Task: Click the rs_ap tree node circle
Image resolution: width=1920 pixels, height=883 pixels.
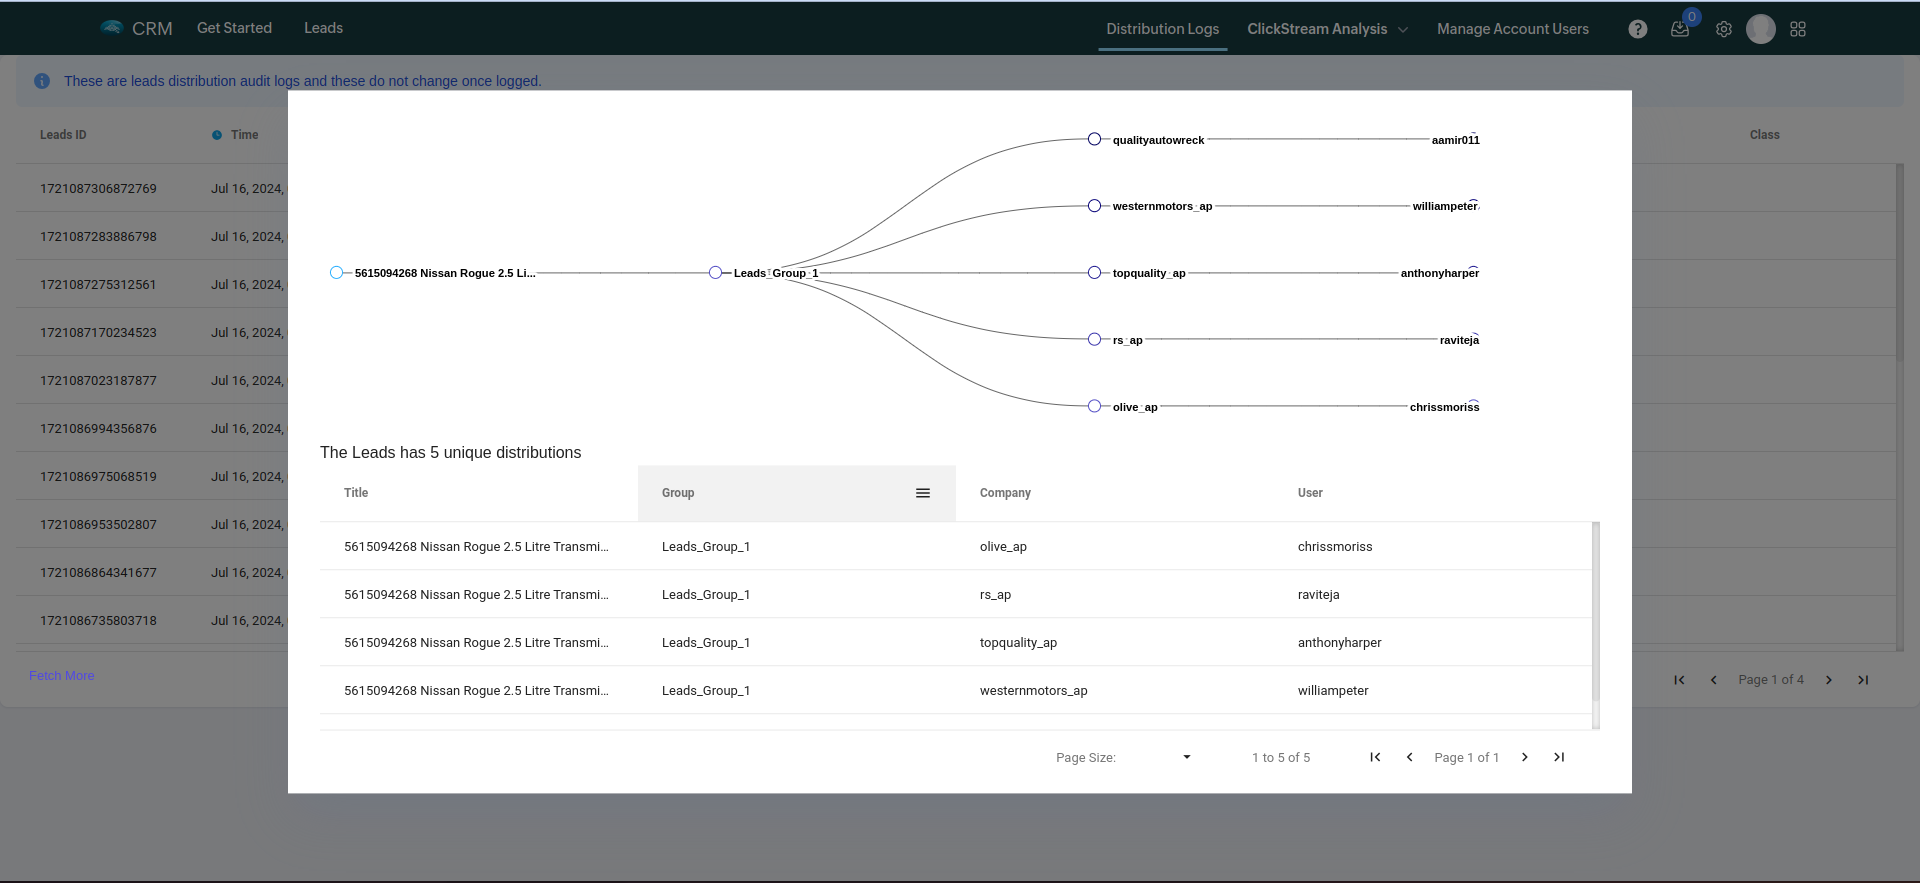Action: pyautogui.click(x=1094, y=340)
